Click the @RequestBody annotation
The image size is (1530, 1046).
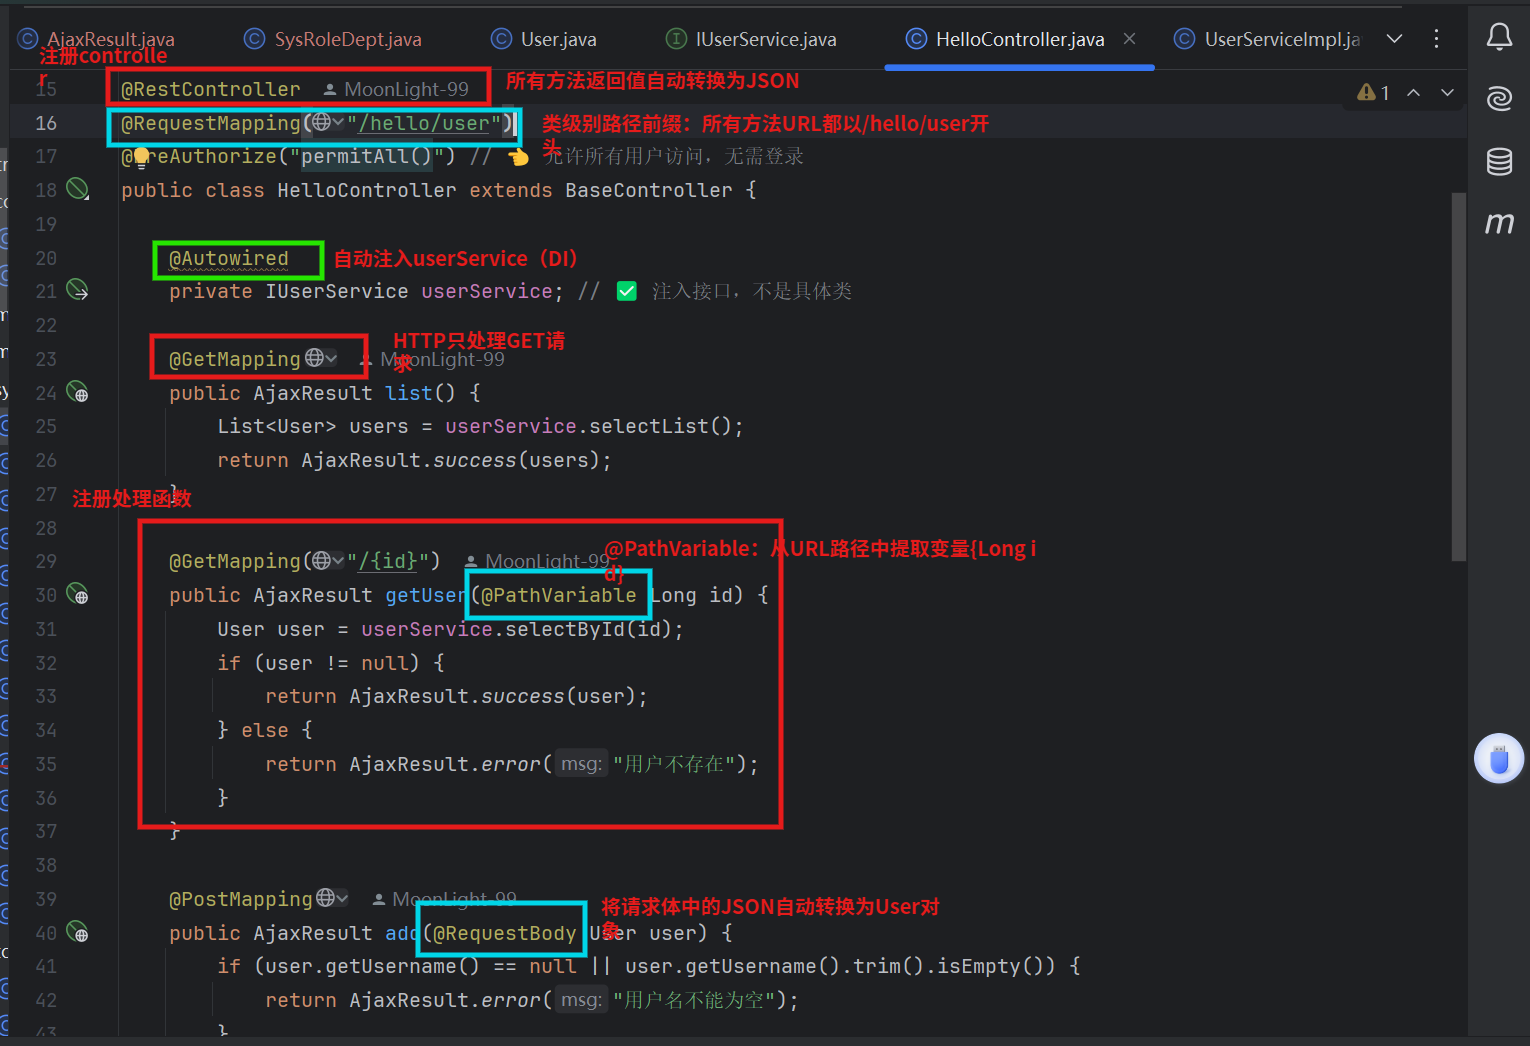pos(505,933)
